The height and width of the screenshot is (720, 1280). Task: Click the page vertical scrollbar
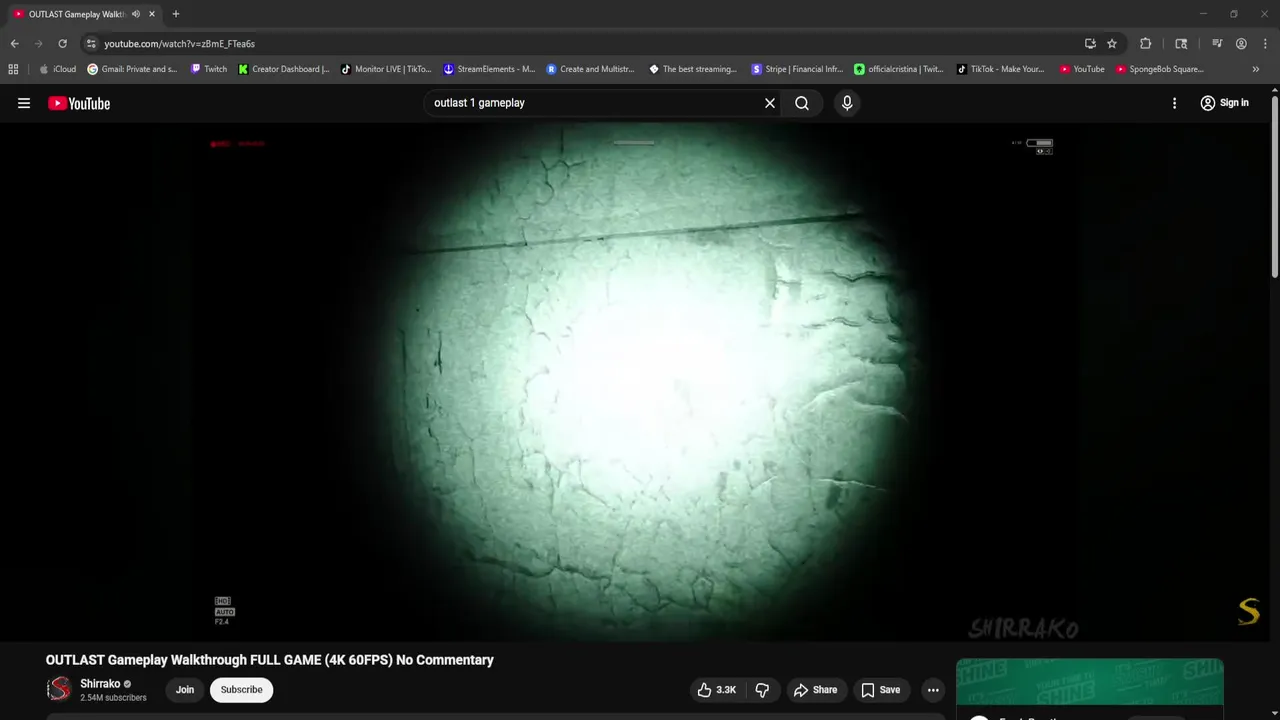click(x=1275, y=185)
